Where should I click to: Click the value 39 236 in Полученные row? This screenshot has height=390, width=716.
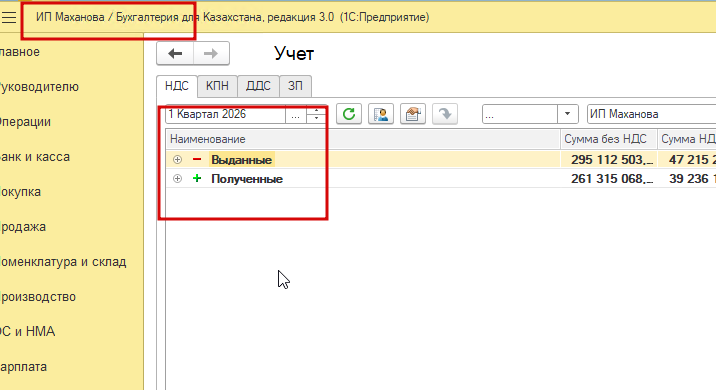(692, 179)
